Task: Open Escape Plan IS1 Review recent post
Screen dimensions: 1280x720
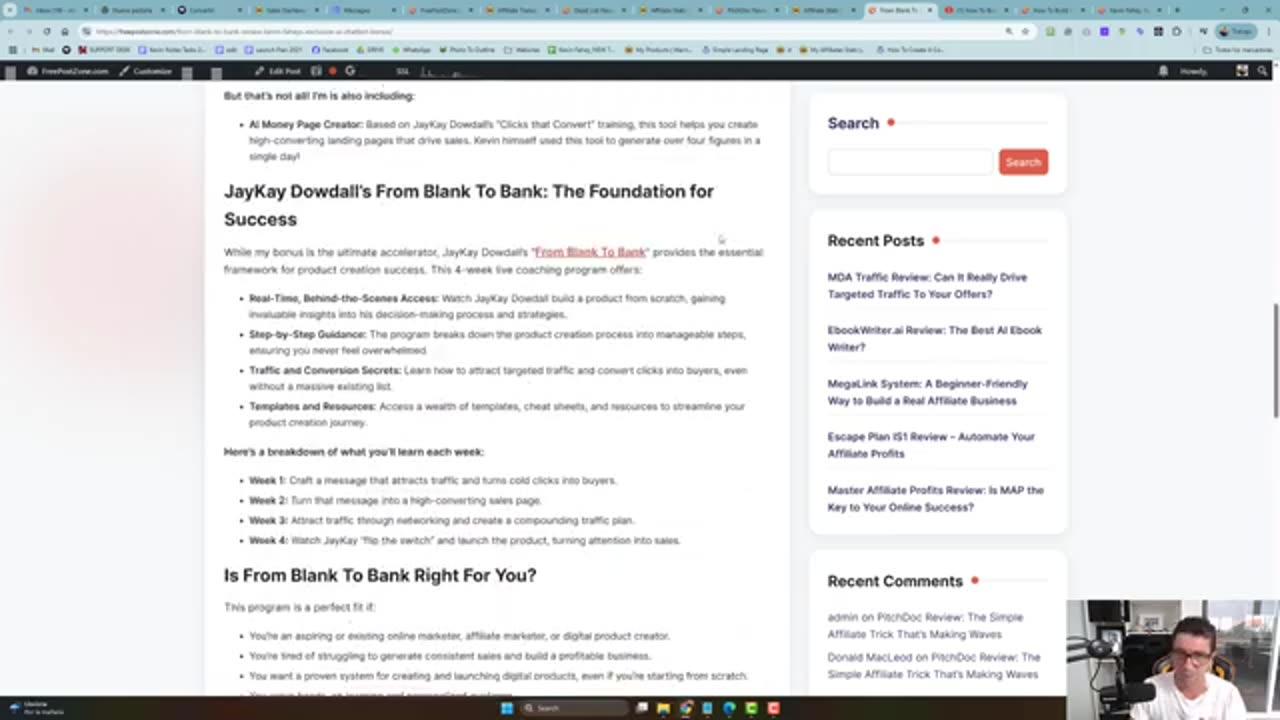Action: [931, 445]
